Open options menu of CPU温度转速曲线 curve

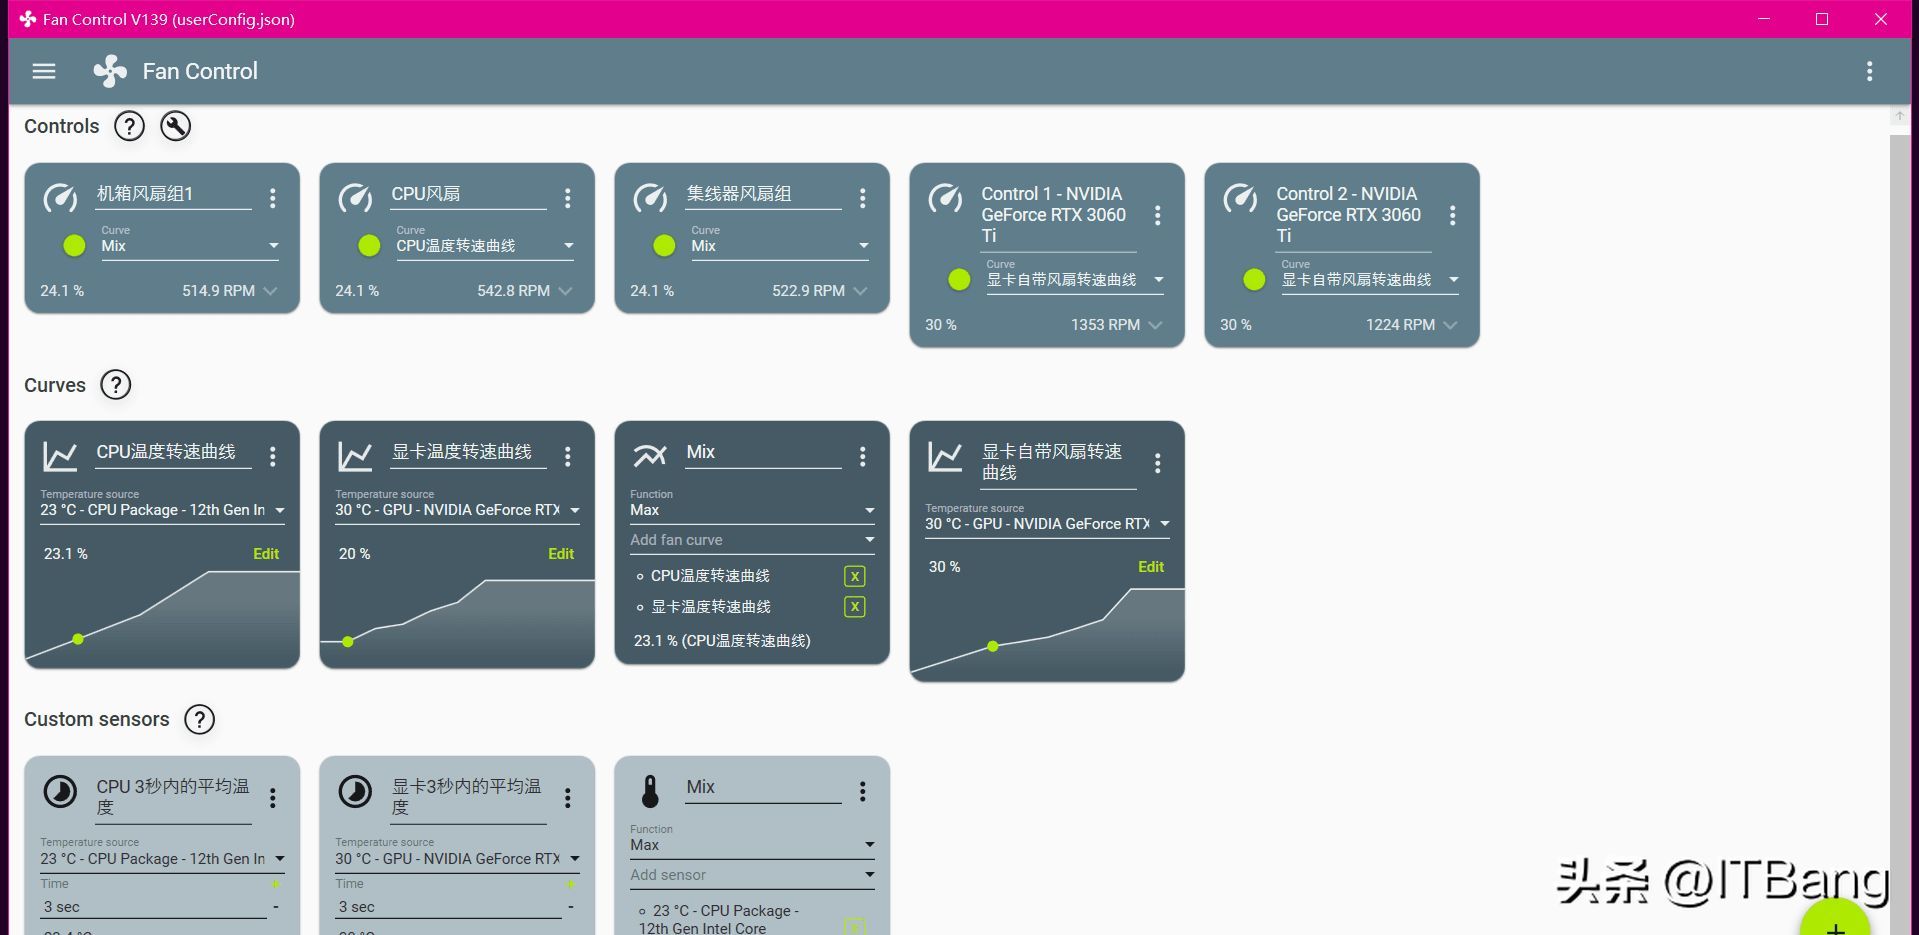click(273, 456)
